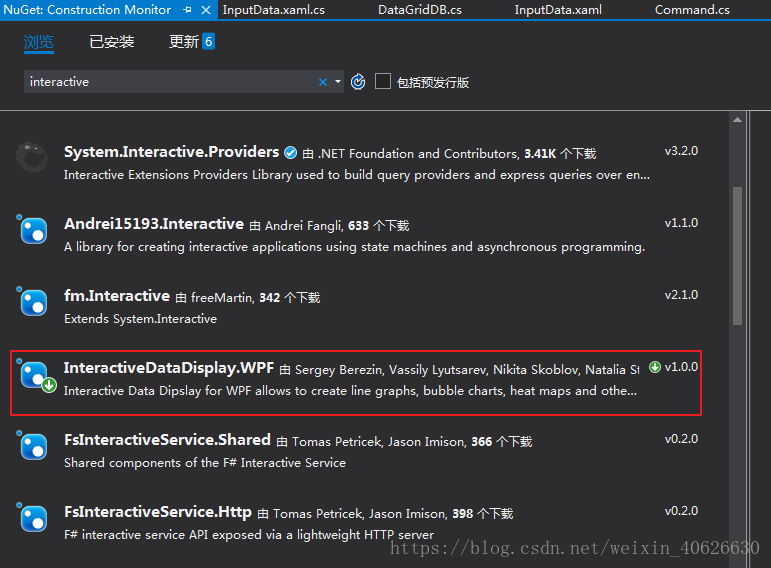Click version v3.2.0 of System.Interactive.Providers
Screen dimensions: 771x568
coord(681,151)
